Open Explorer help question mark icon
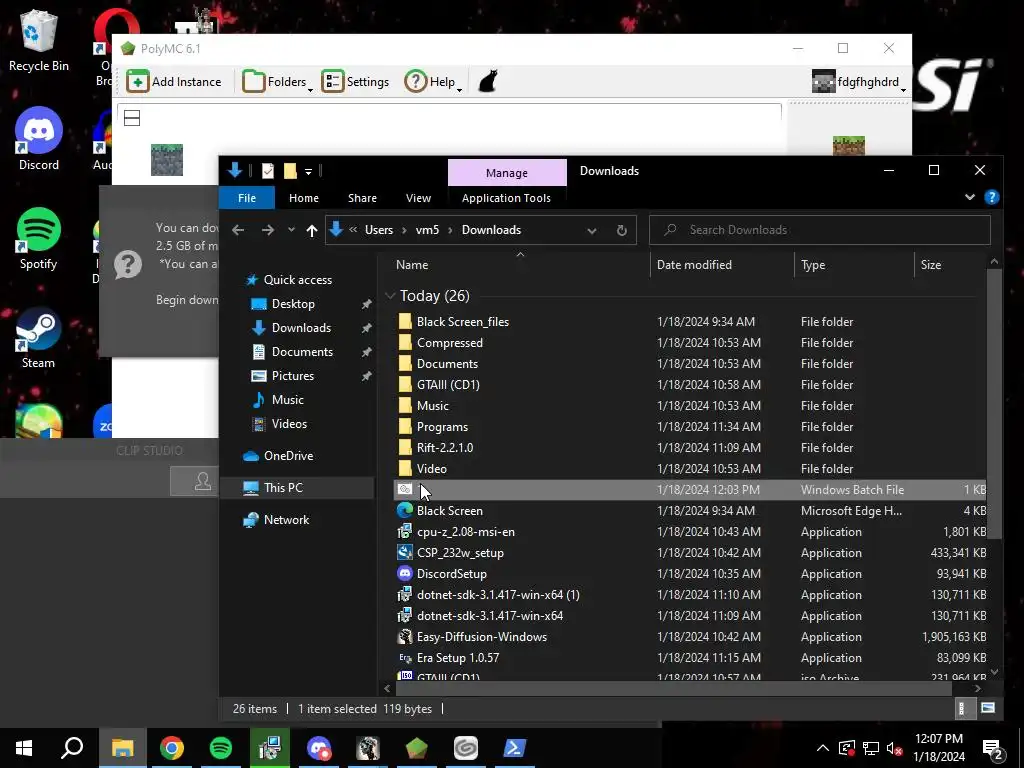 pos(991,197)
